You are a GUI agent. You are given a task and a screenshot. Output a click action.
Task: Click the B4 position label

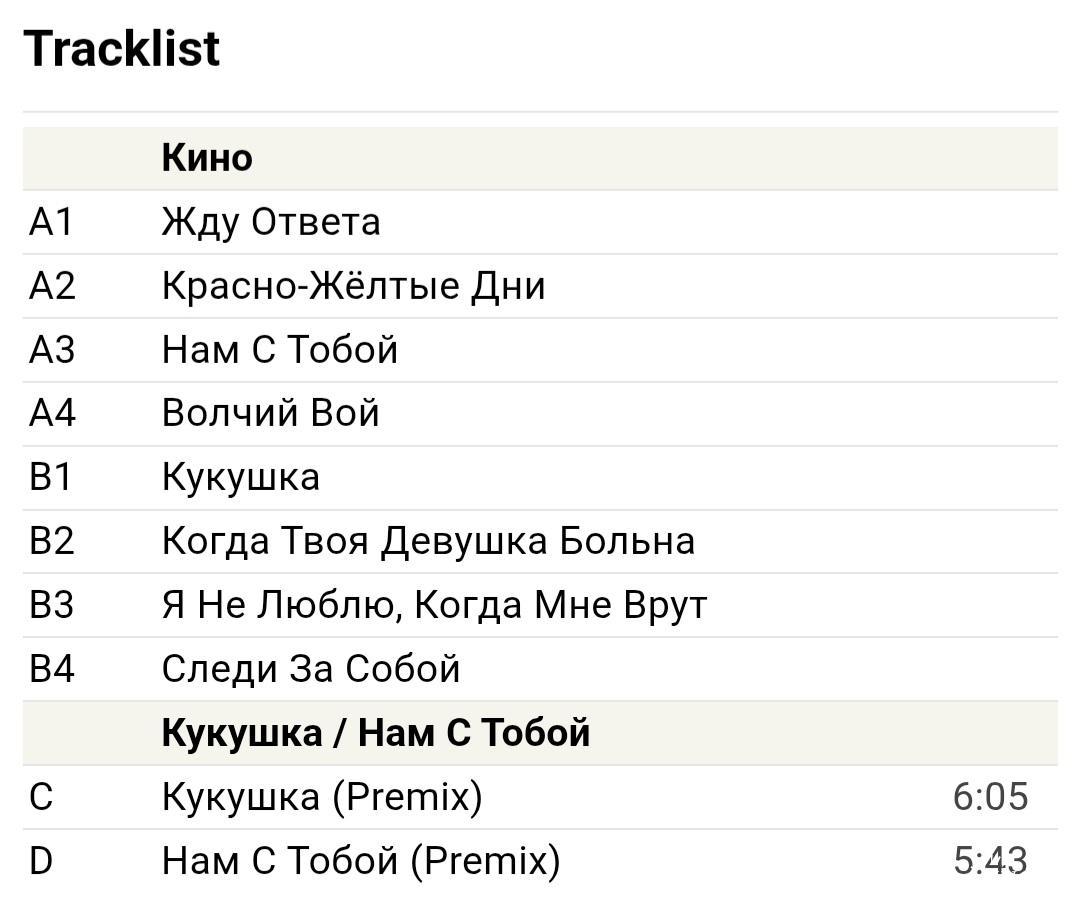(x=52, y=669)
